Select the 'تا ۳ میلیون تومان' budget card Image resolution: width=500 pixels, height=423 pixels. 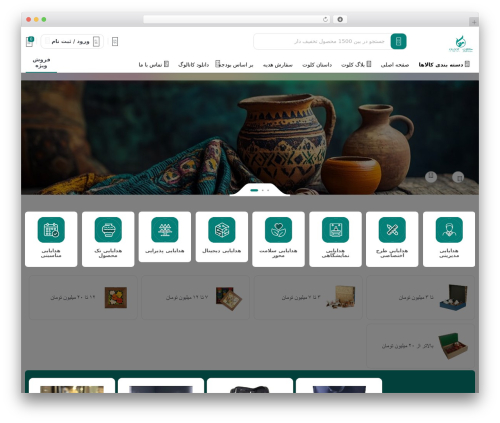(420, 297)
